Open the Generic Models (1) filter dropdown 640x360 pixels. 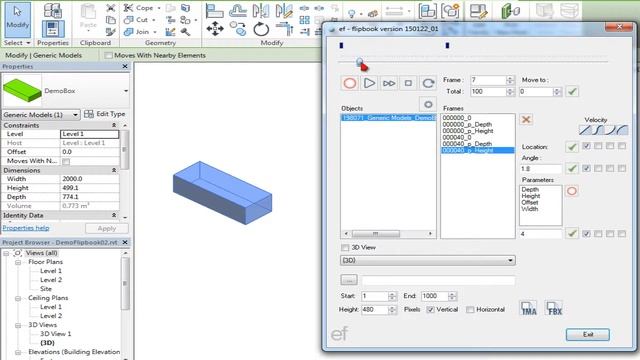point(75,115)
